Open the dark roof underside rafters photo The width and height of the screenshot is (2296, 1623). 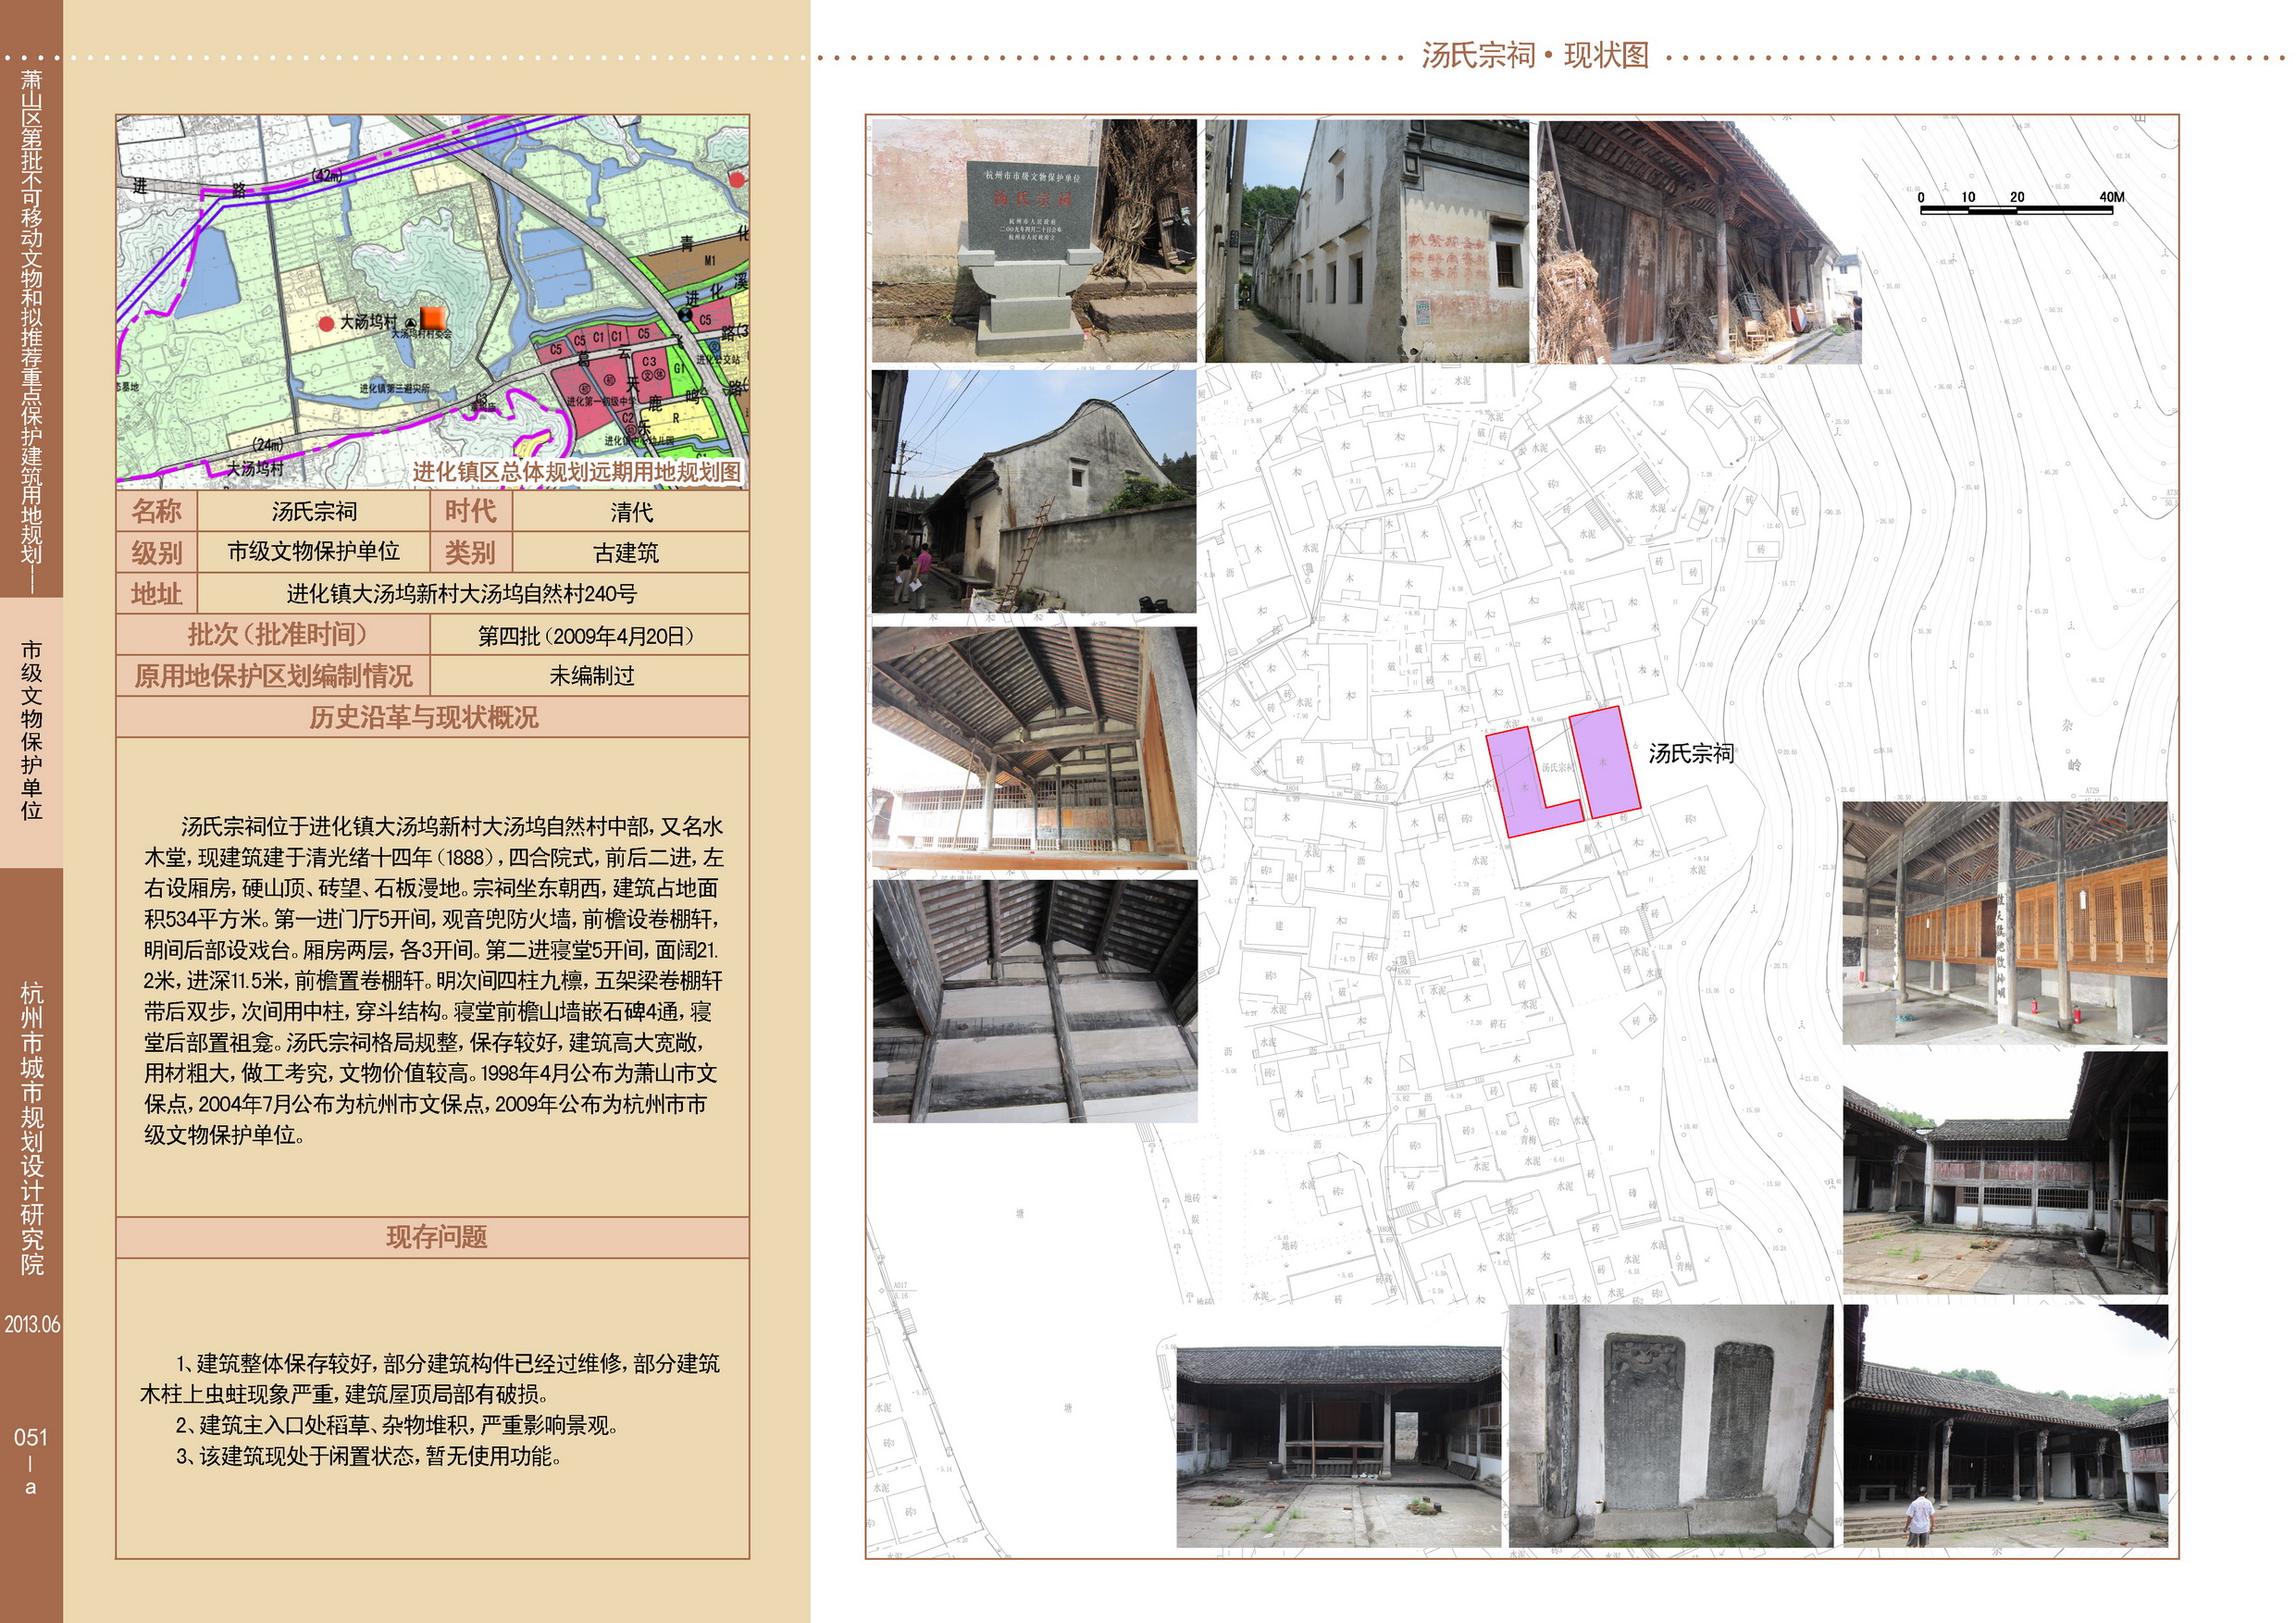[x=1034, y=1001]
